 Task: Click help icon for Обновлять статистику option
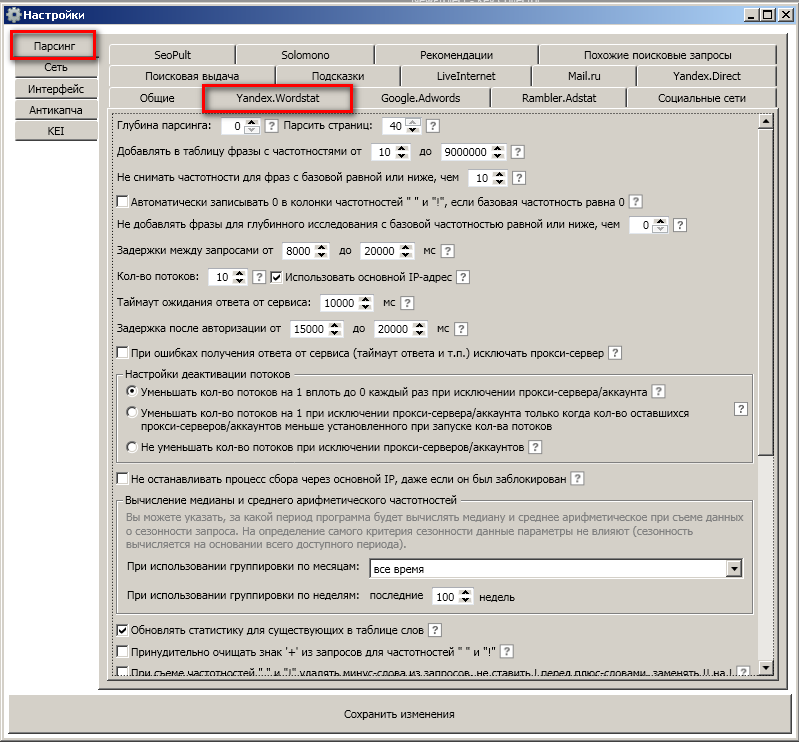click(x=435, y=630)
